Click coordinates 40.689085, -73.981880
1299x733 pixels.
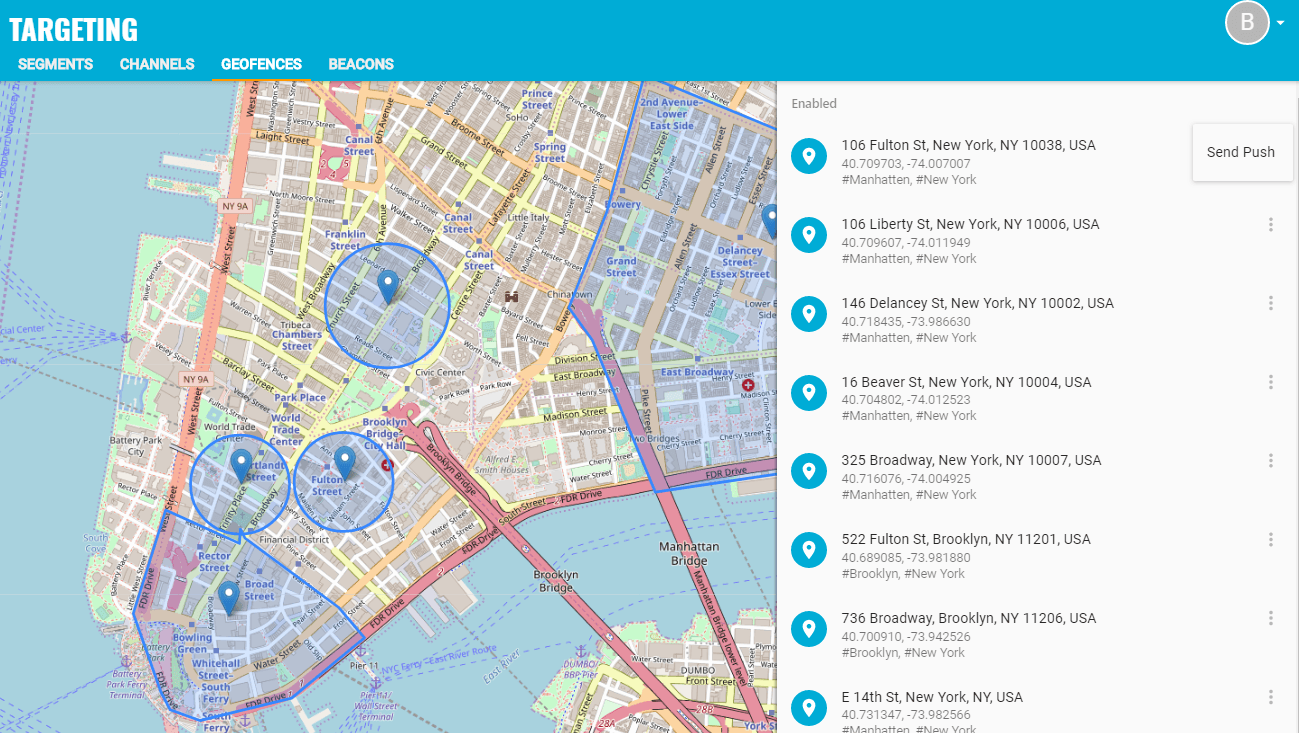906,557
